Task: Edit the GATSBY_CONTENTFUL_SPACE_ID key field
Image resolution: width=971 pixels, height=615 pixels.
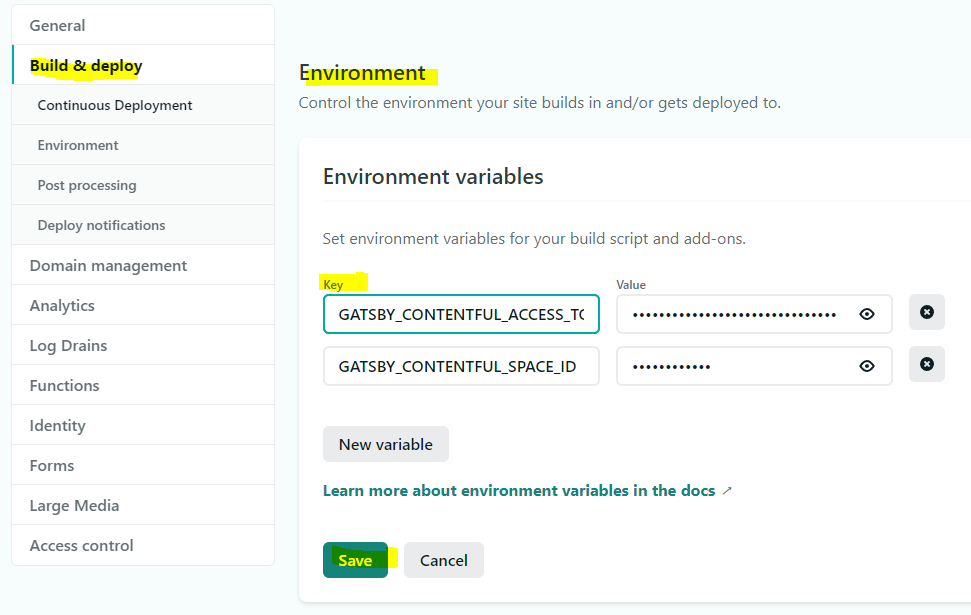Action: 461,366
